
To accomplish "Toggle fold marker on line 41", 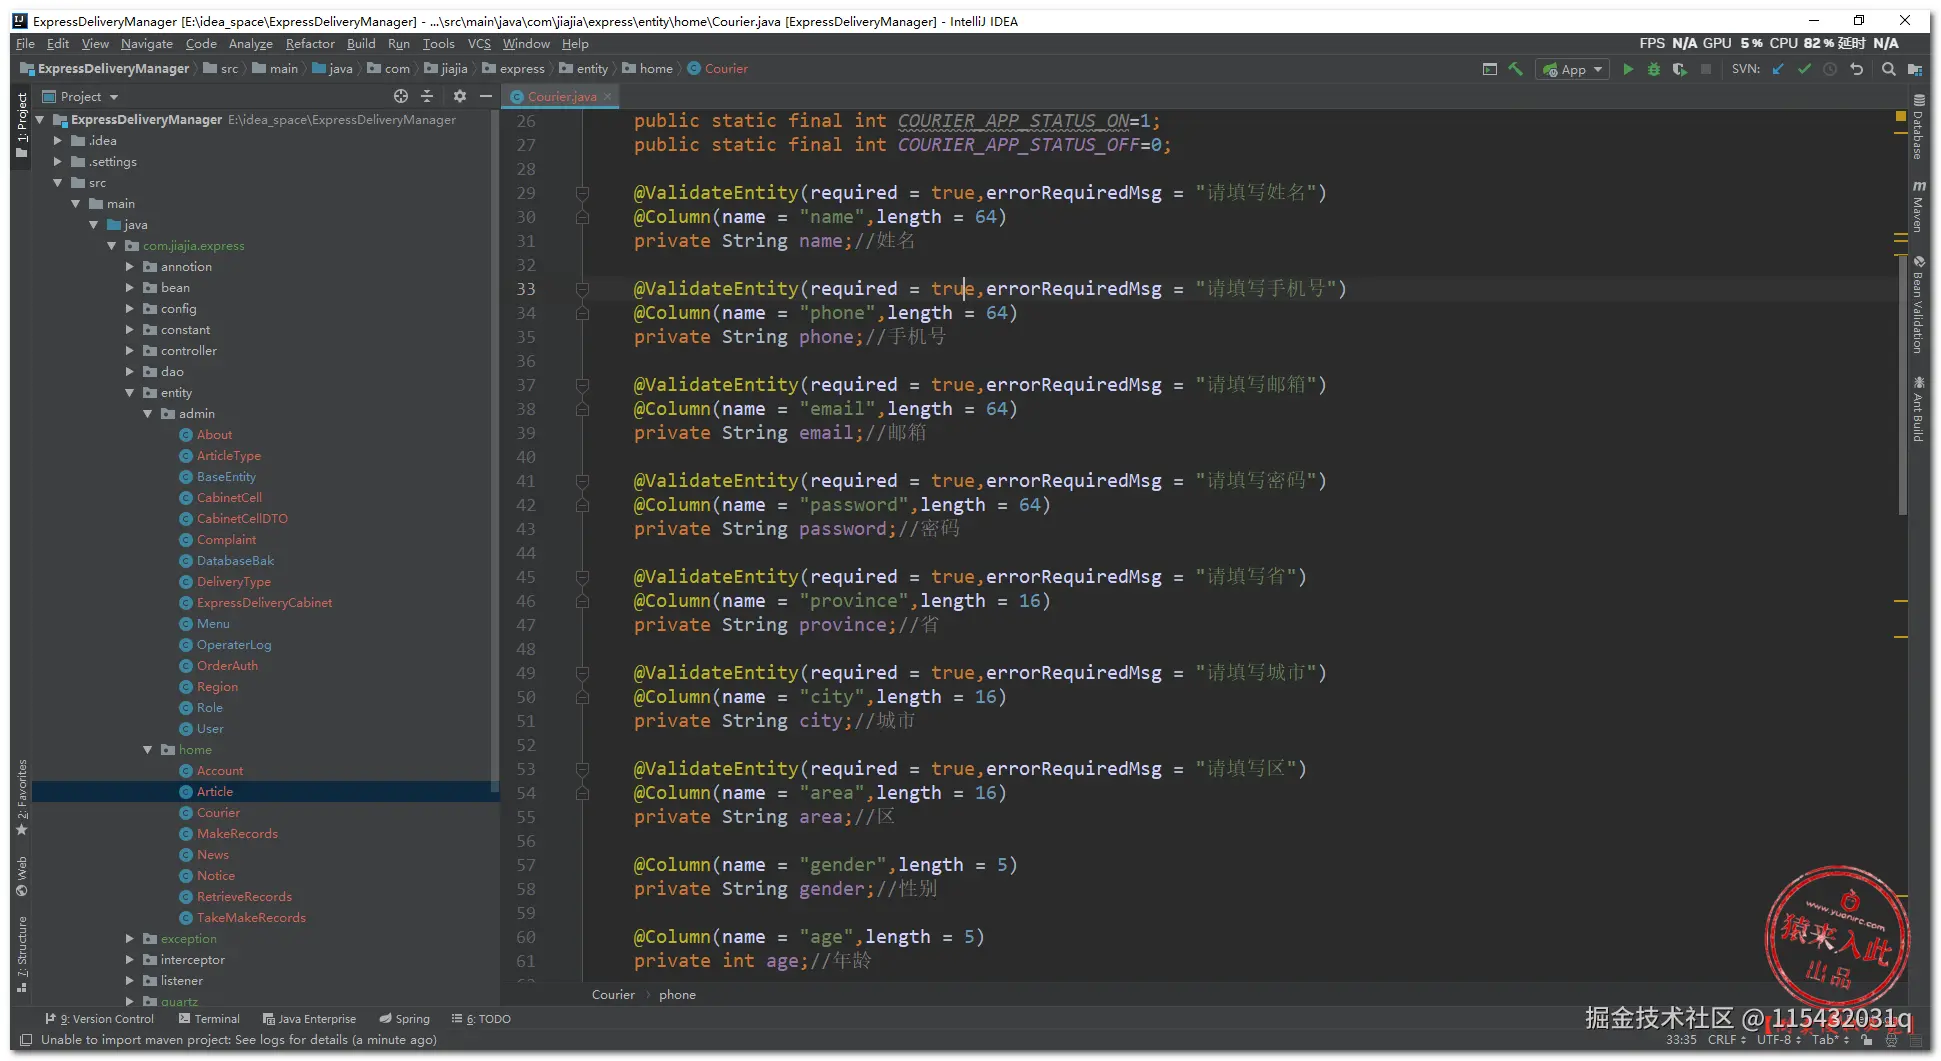I will click(582, 481).
